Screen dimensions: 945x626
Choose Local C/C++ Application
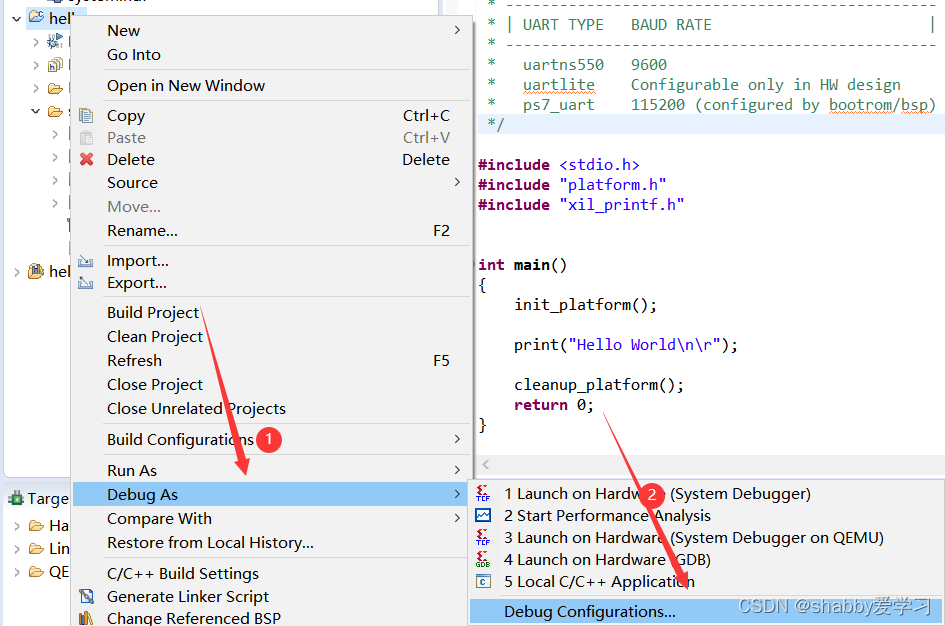click(x=600, y=582)
